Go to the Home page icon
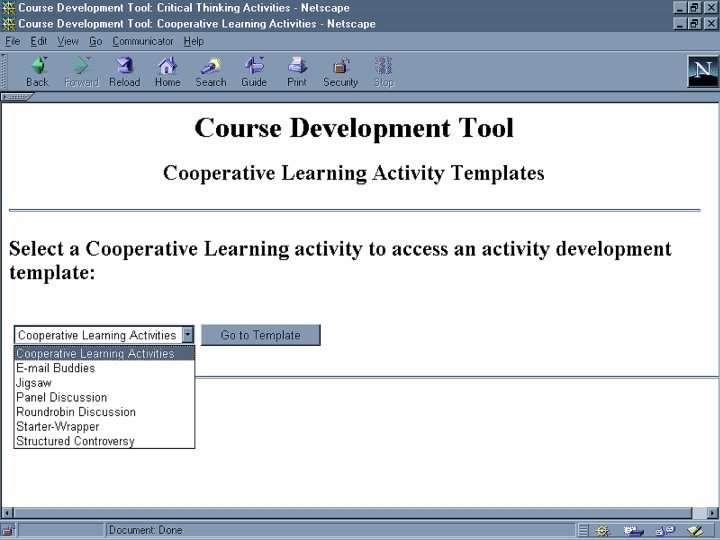 tap(168, 72)
